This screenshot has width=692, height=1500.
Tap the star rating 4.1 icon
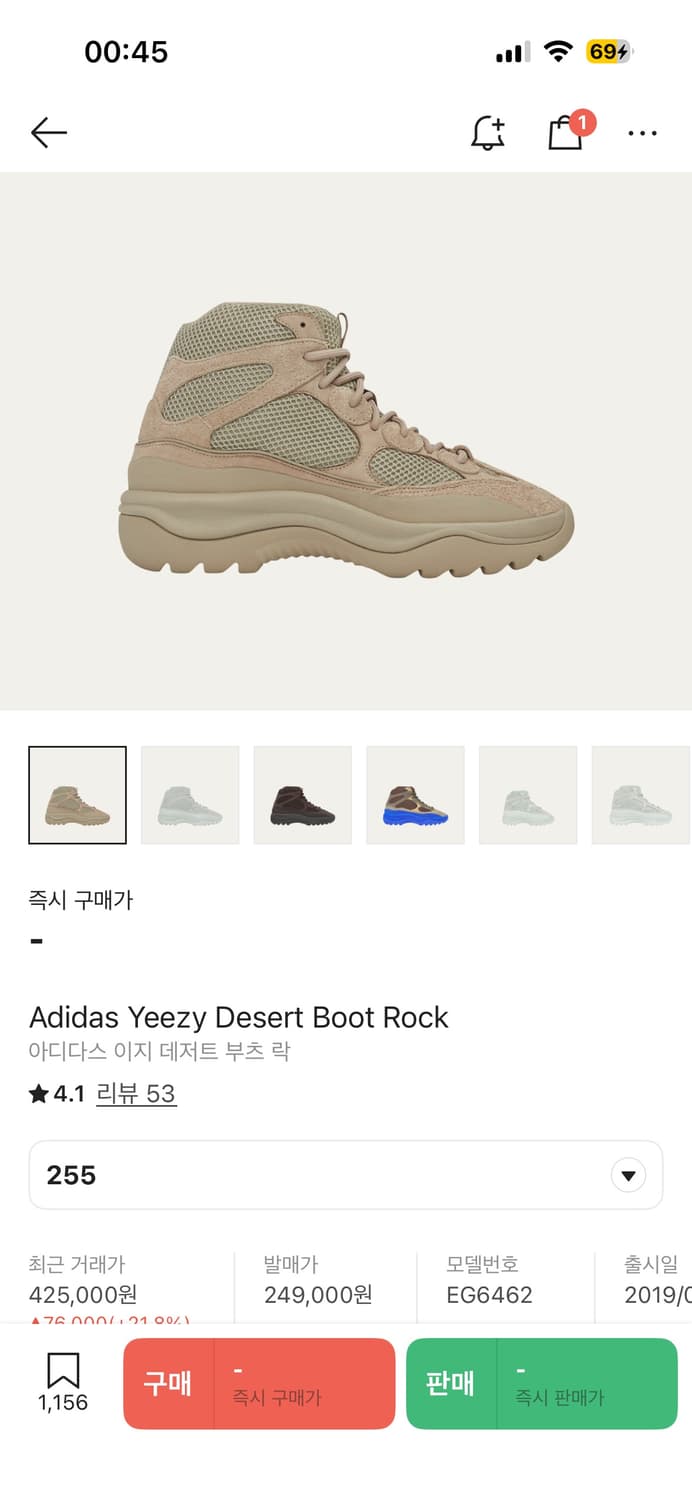(x=39, y=1094)
